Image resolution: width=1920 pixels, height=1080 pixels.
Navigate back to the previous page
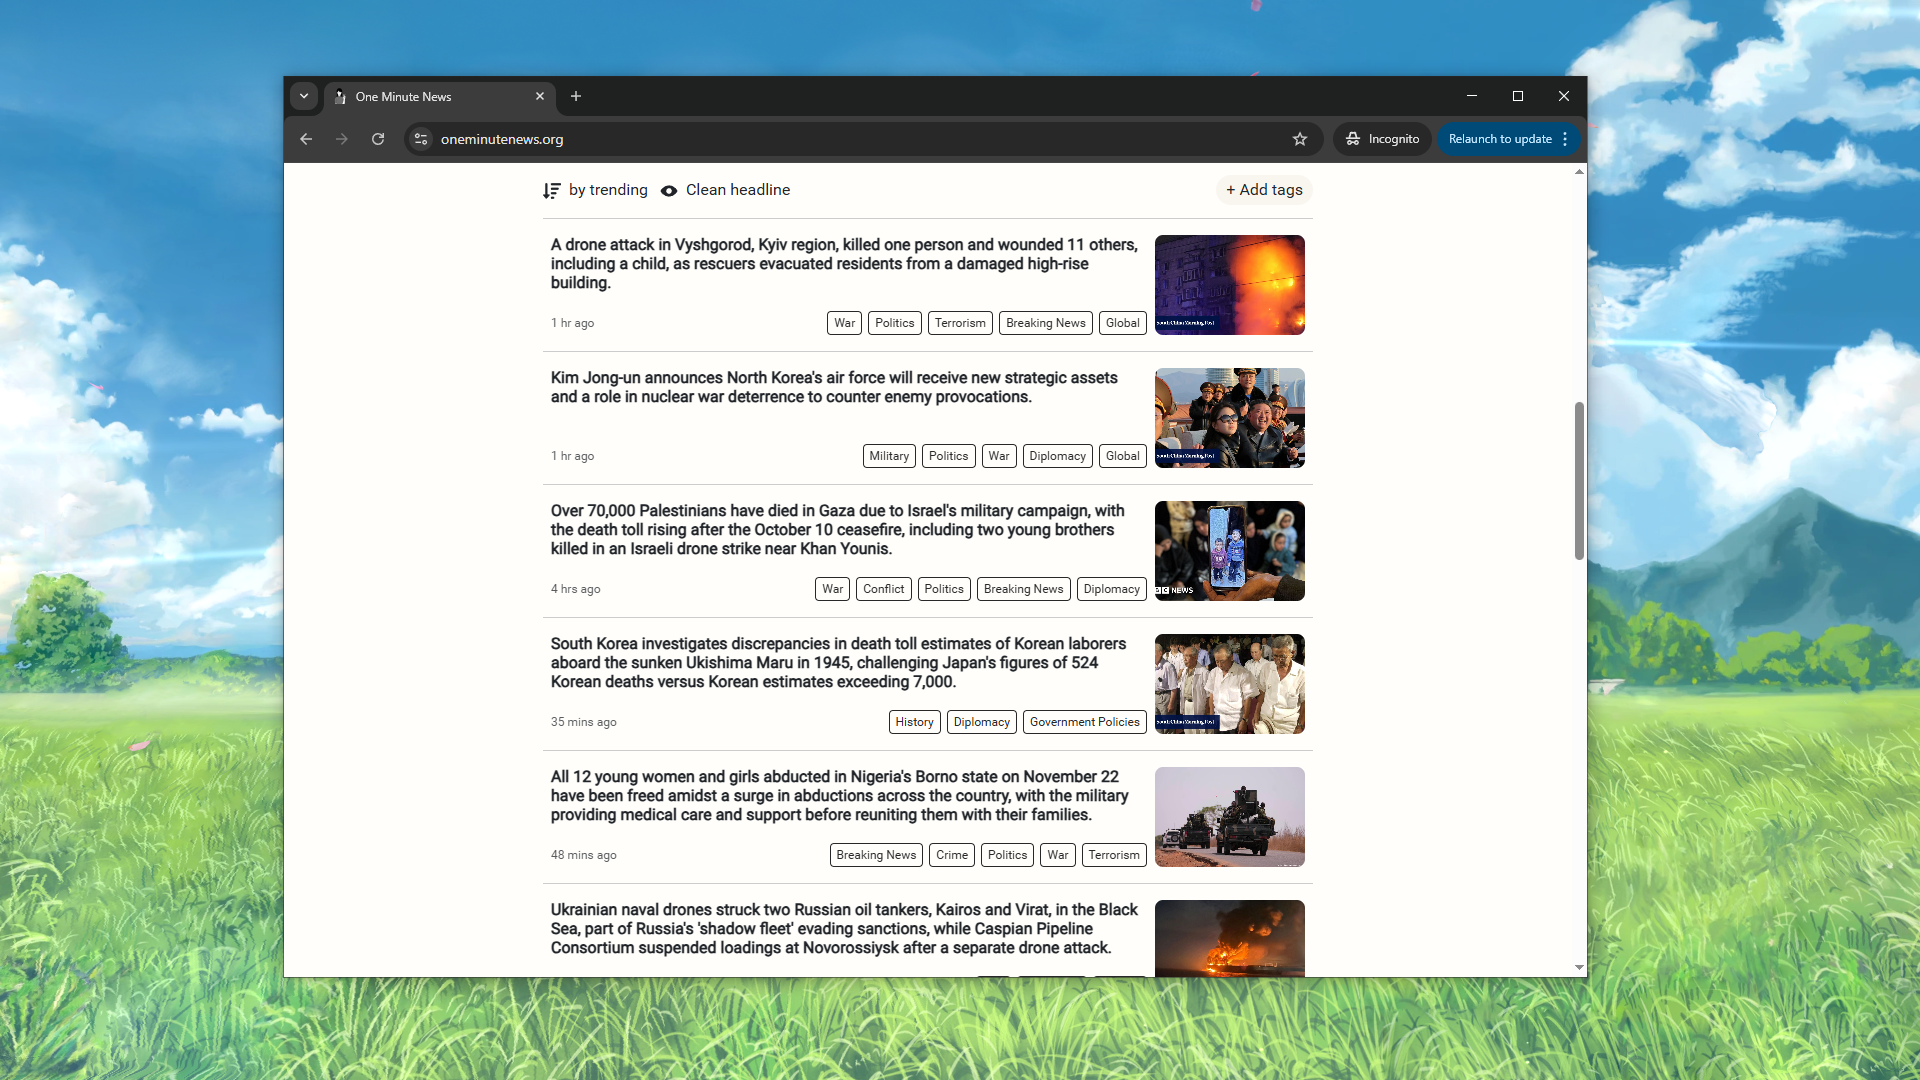click(x=306, y=139)
